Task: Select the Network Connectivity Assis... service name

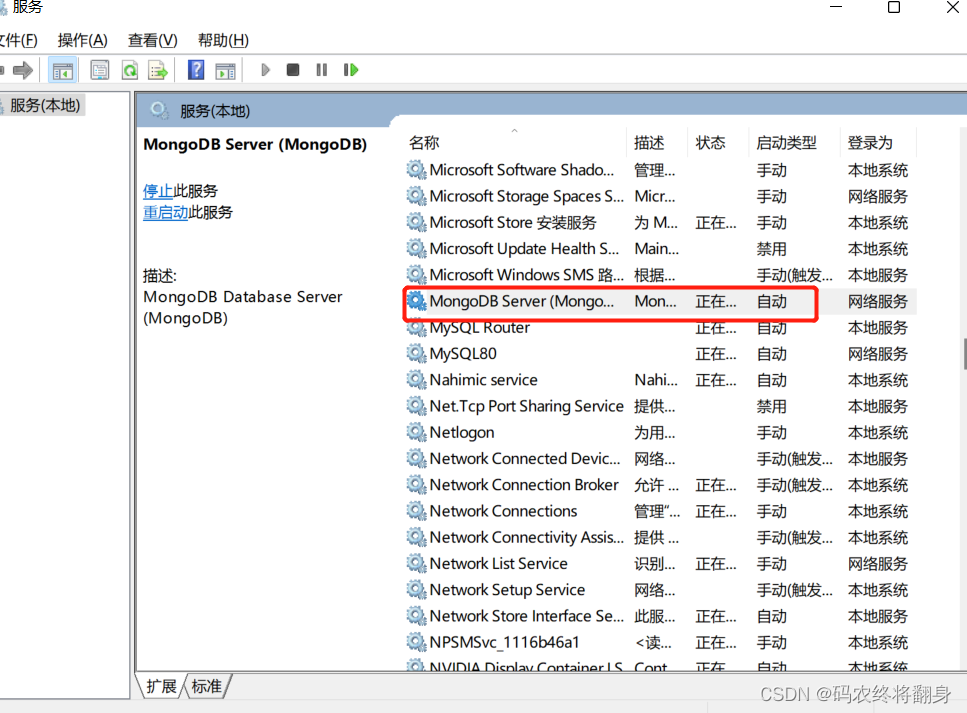Action: click(x=526, y=537)
